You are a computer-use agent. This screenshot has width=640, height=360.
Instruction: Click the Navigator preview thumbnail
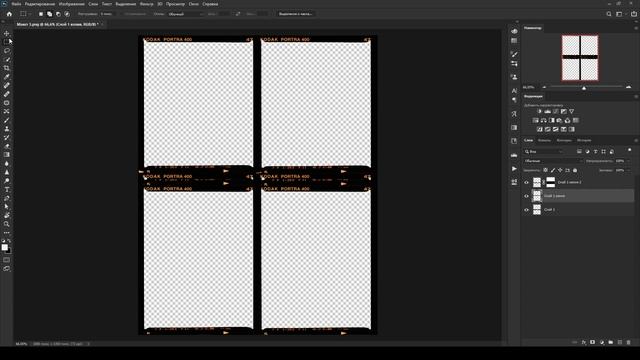(x=580, y=58)
